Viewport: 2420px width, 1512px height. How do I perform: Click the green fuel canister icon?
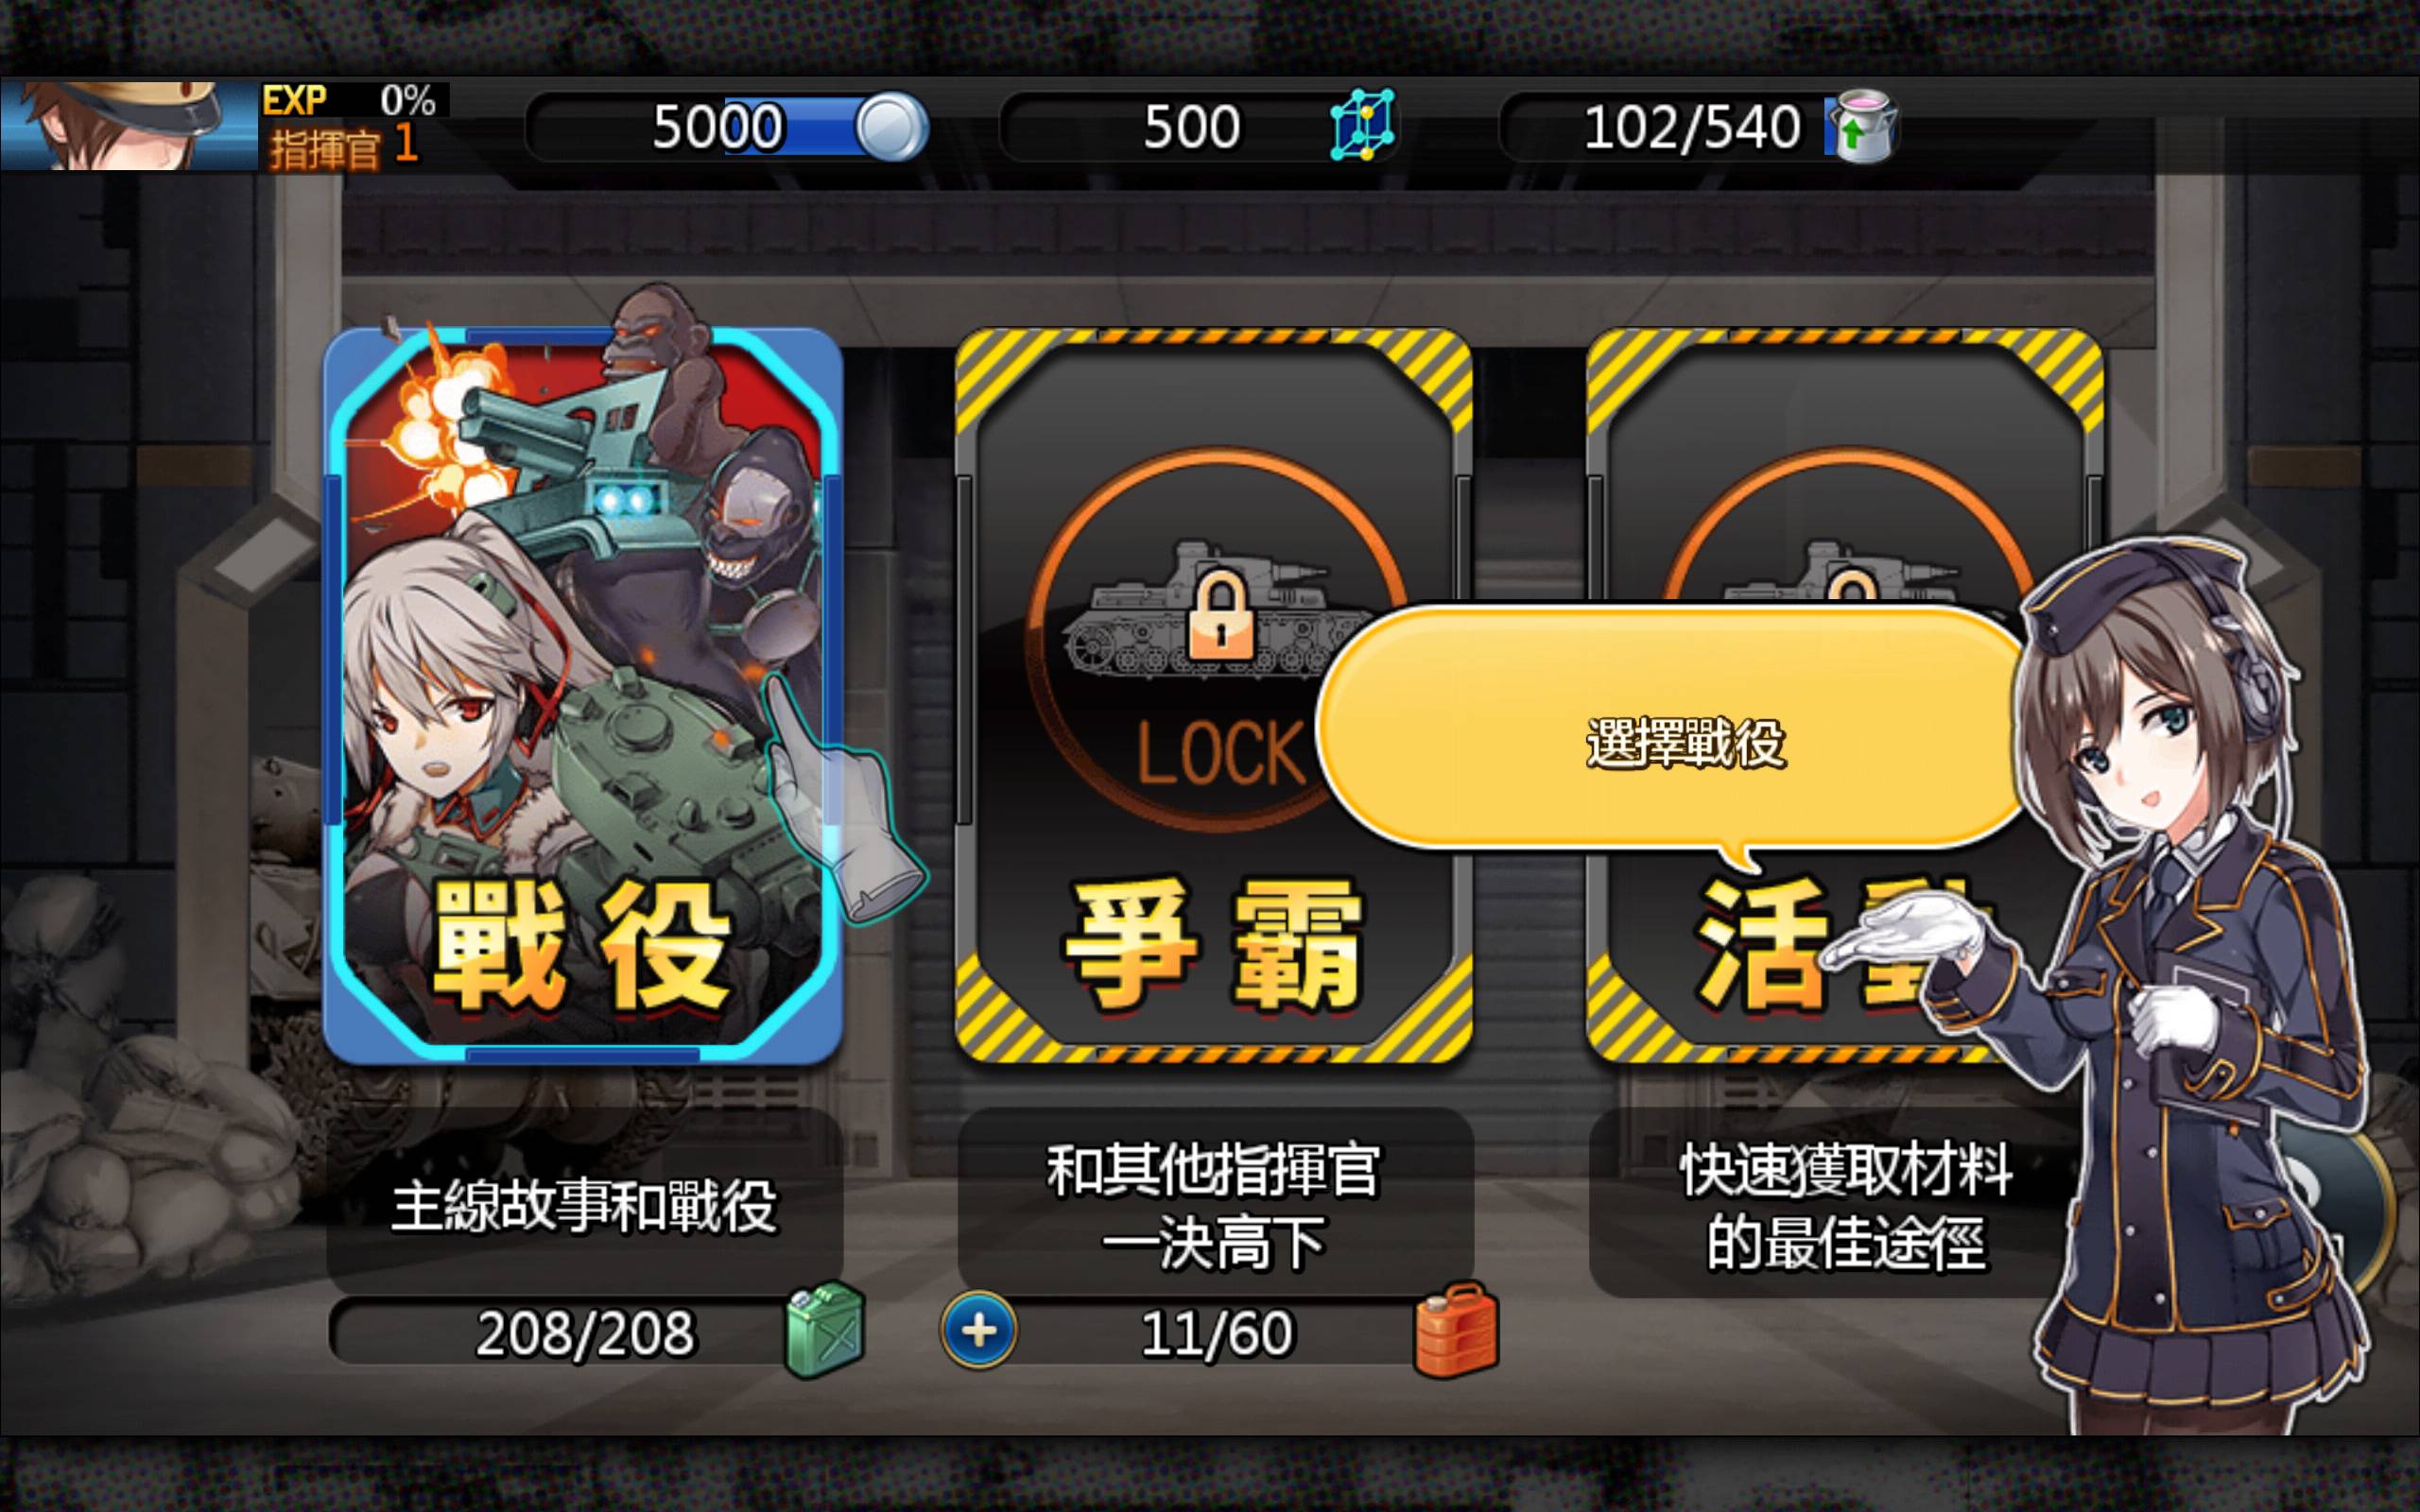coord(826,1330)
